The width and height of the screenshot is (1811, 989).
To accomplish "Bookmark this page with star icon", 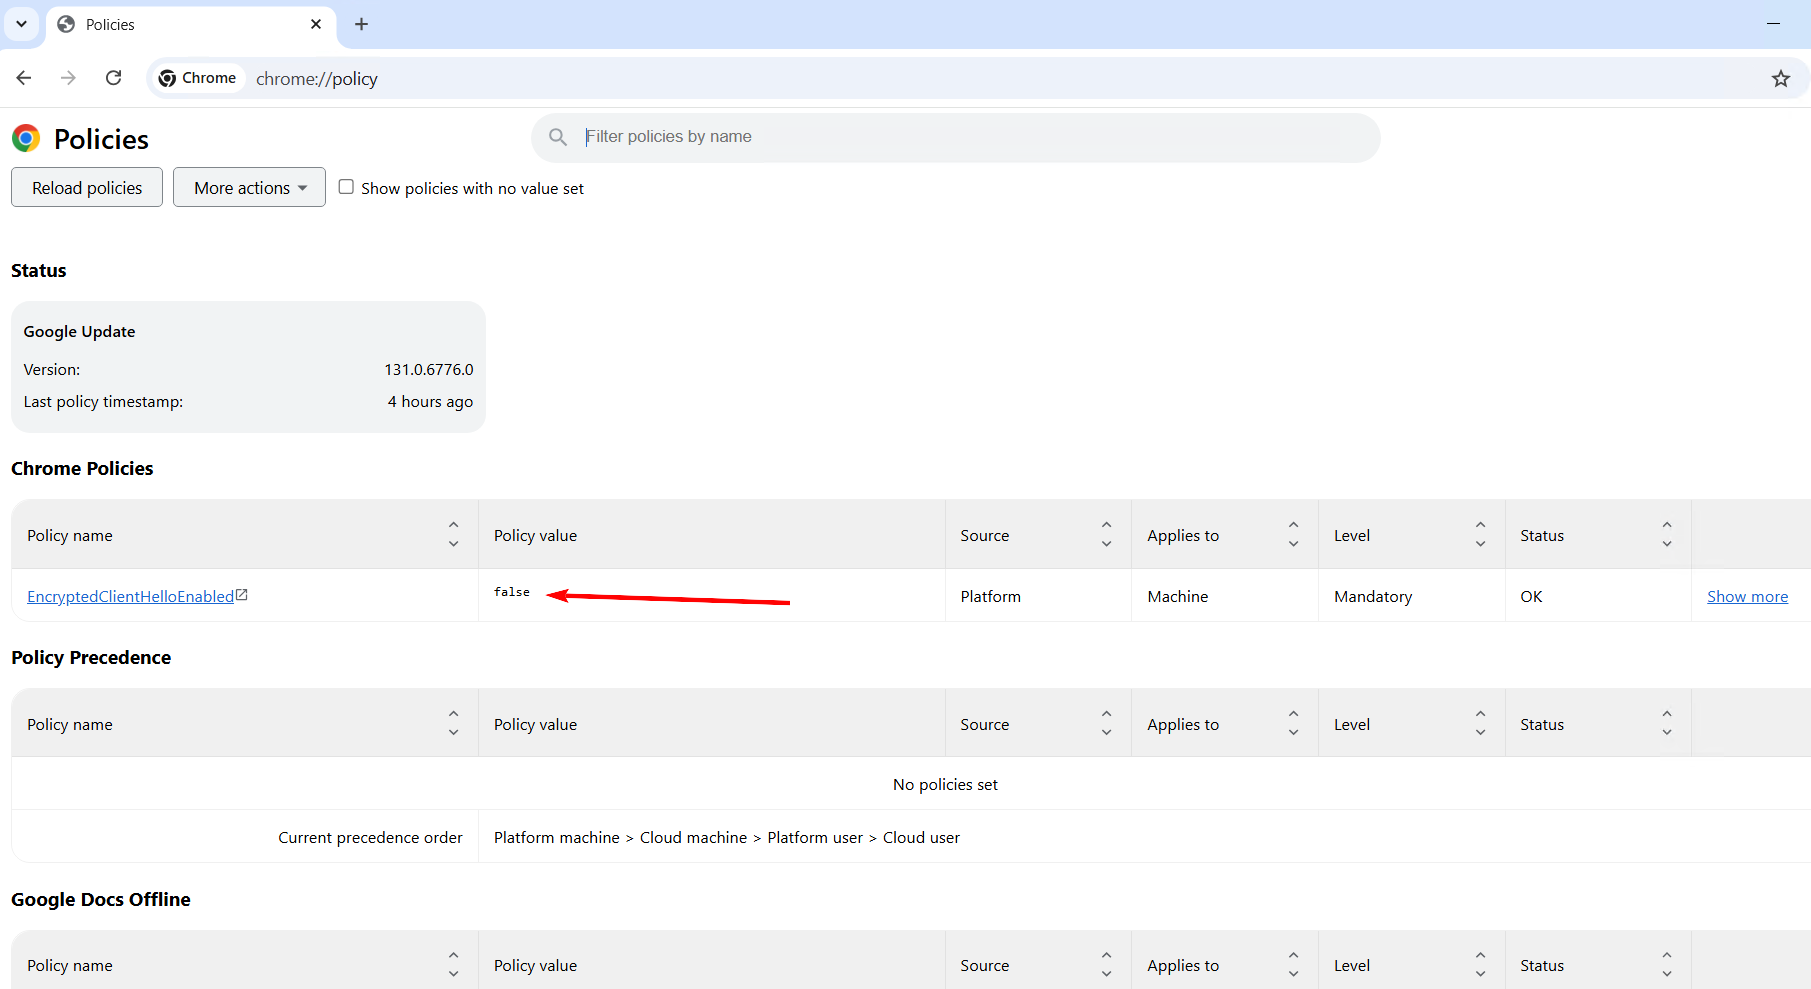I will [1780, 79].
